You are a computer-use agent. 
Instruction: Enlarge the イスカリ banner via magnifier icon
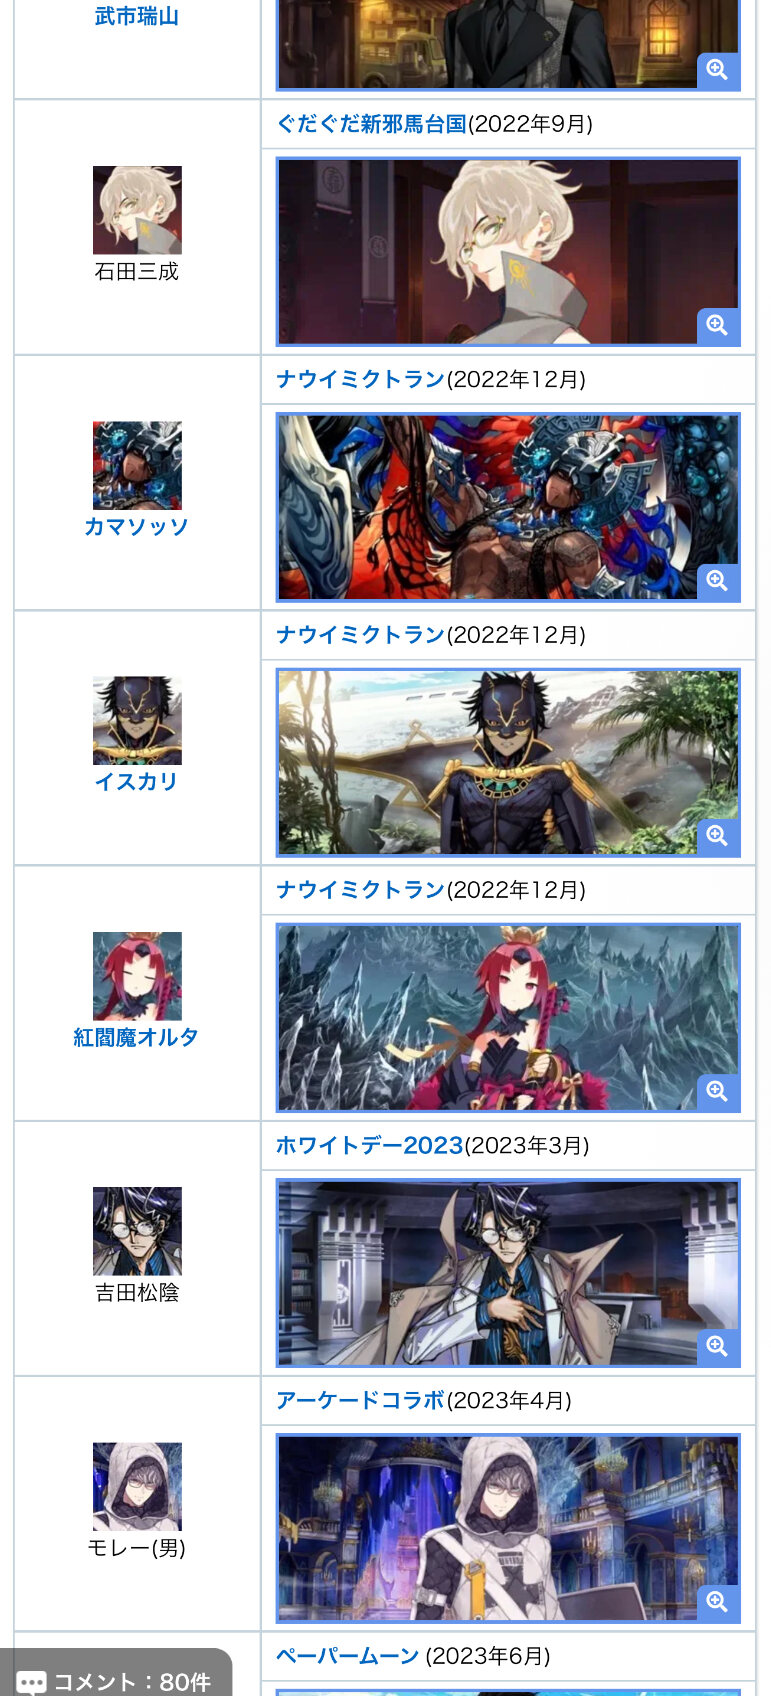click(x=717, y=835)
